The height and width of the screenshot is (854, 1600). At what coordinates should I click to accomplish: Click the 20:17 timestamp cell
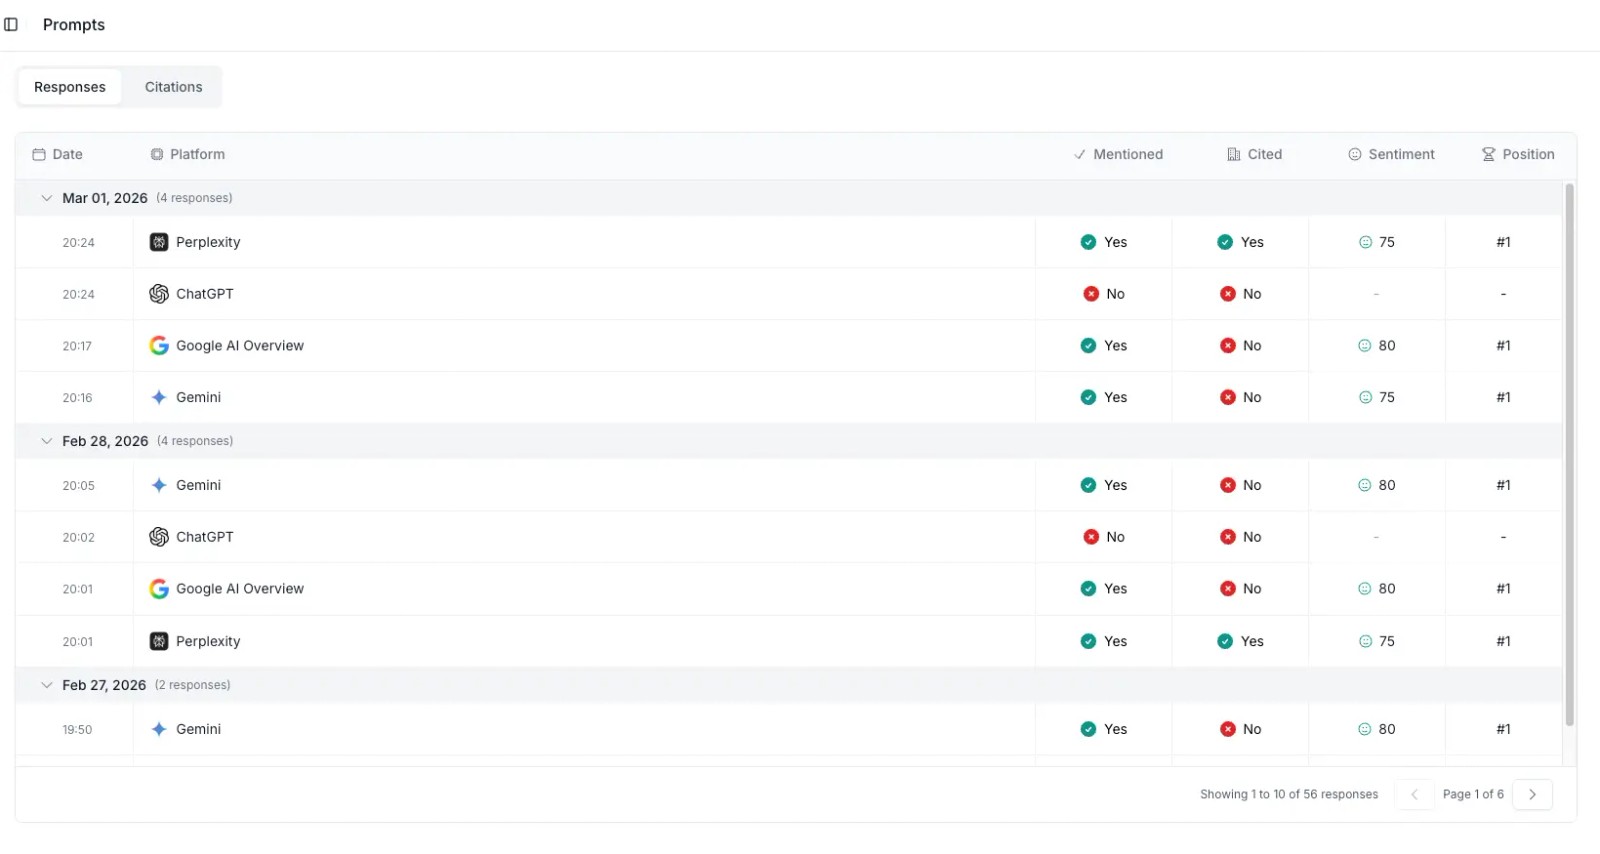[x=77, y=346]
